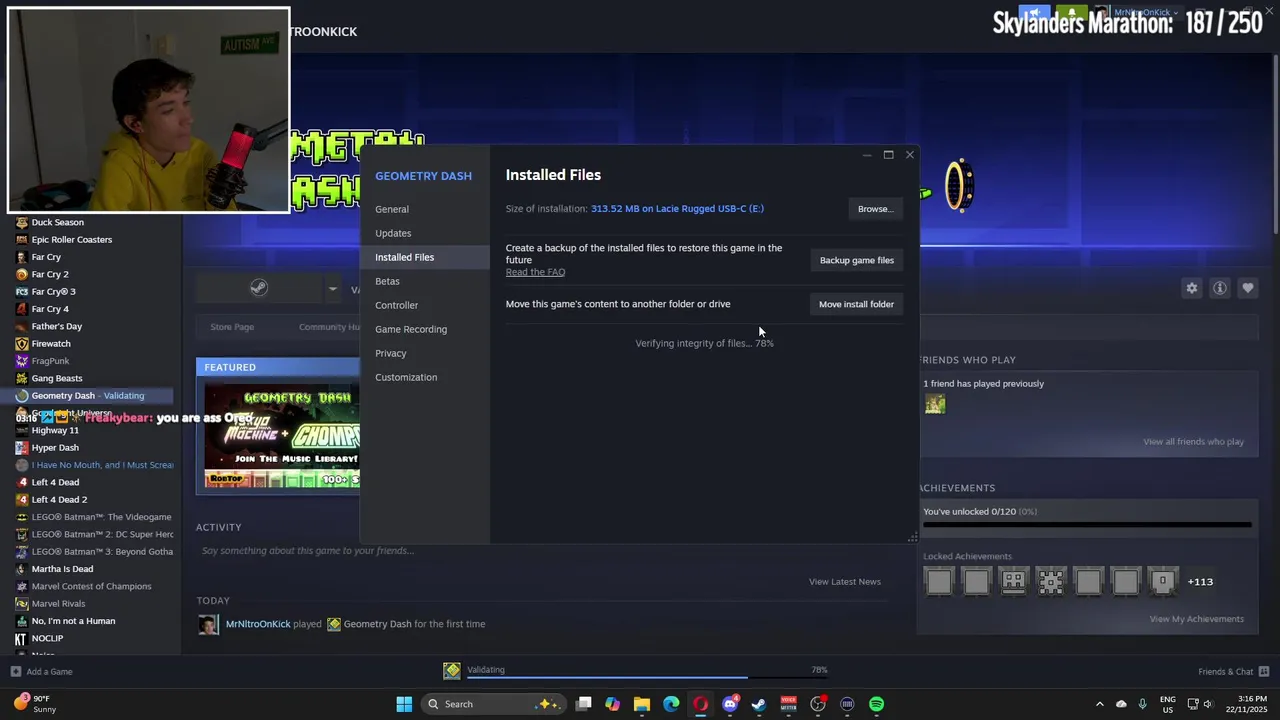Click the Far Cry 2 game icon
This screenshot has height=720, width=1280.
point(21,274)
